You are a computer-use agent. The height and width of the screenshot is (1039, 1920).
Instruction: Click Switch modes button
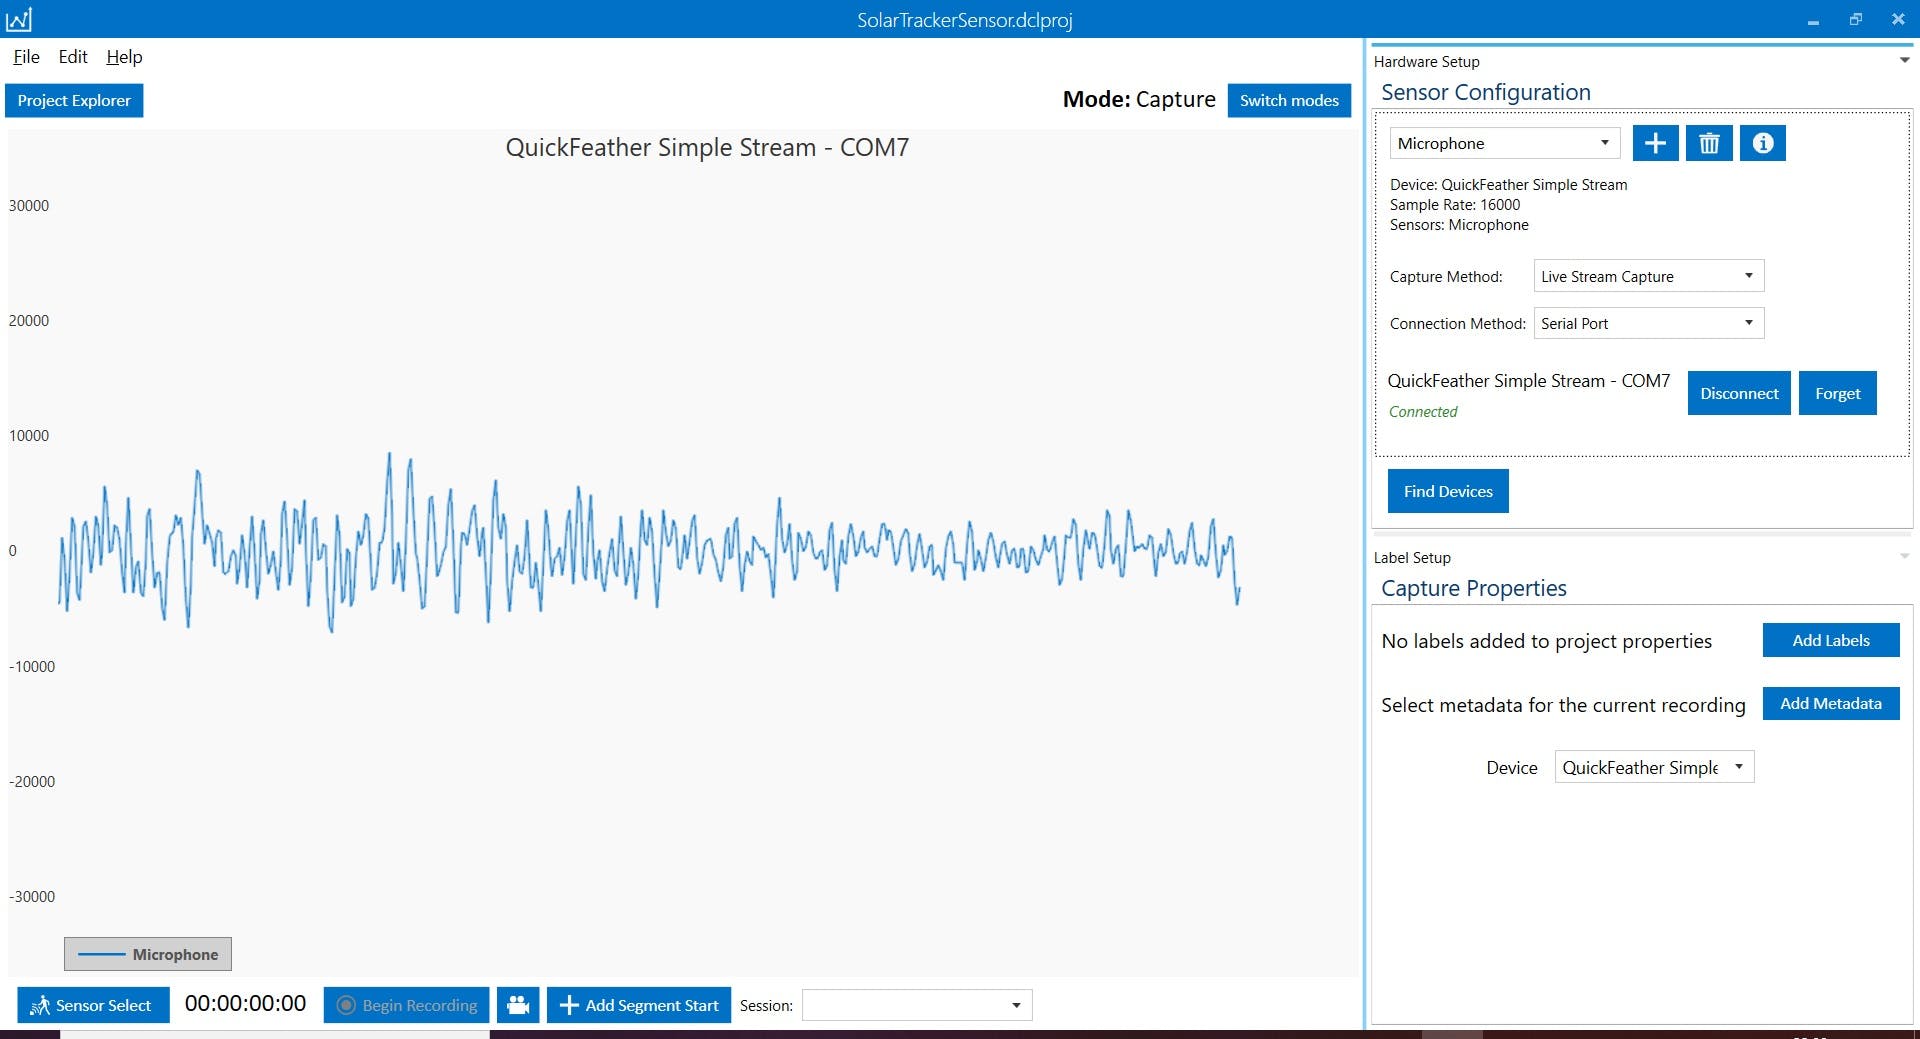[1289, 100]
